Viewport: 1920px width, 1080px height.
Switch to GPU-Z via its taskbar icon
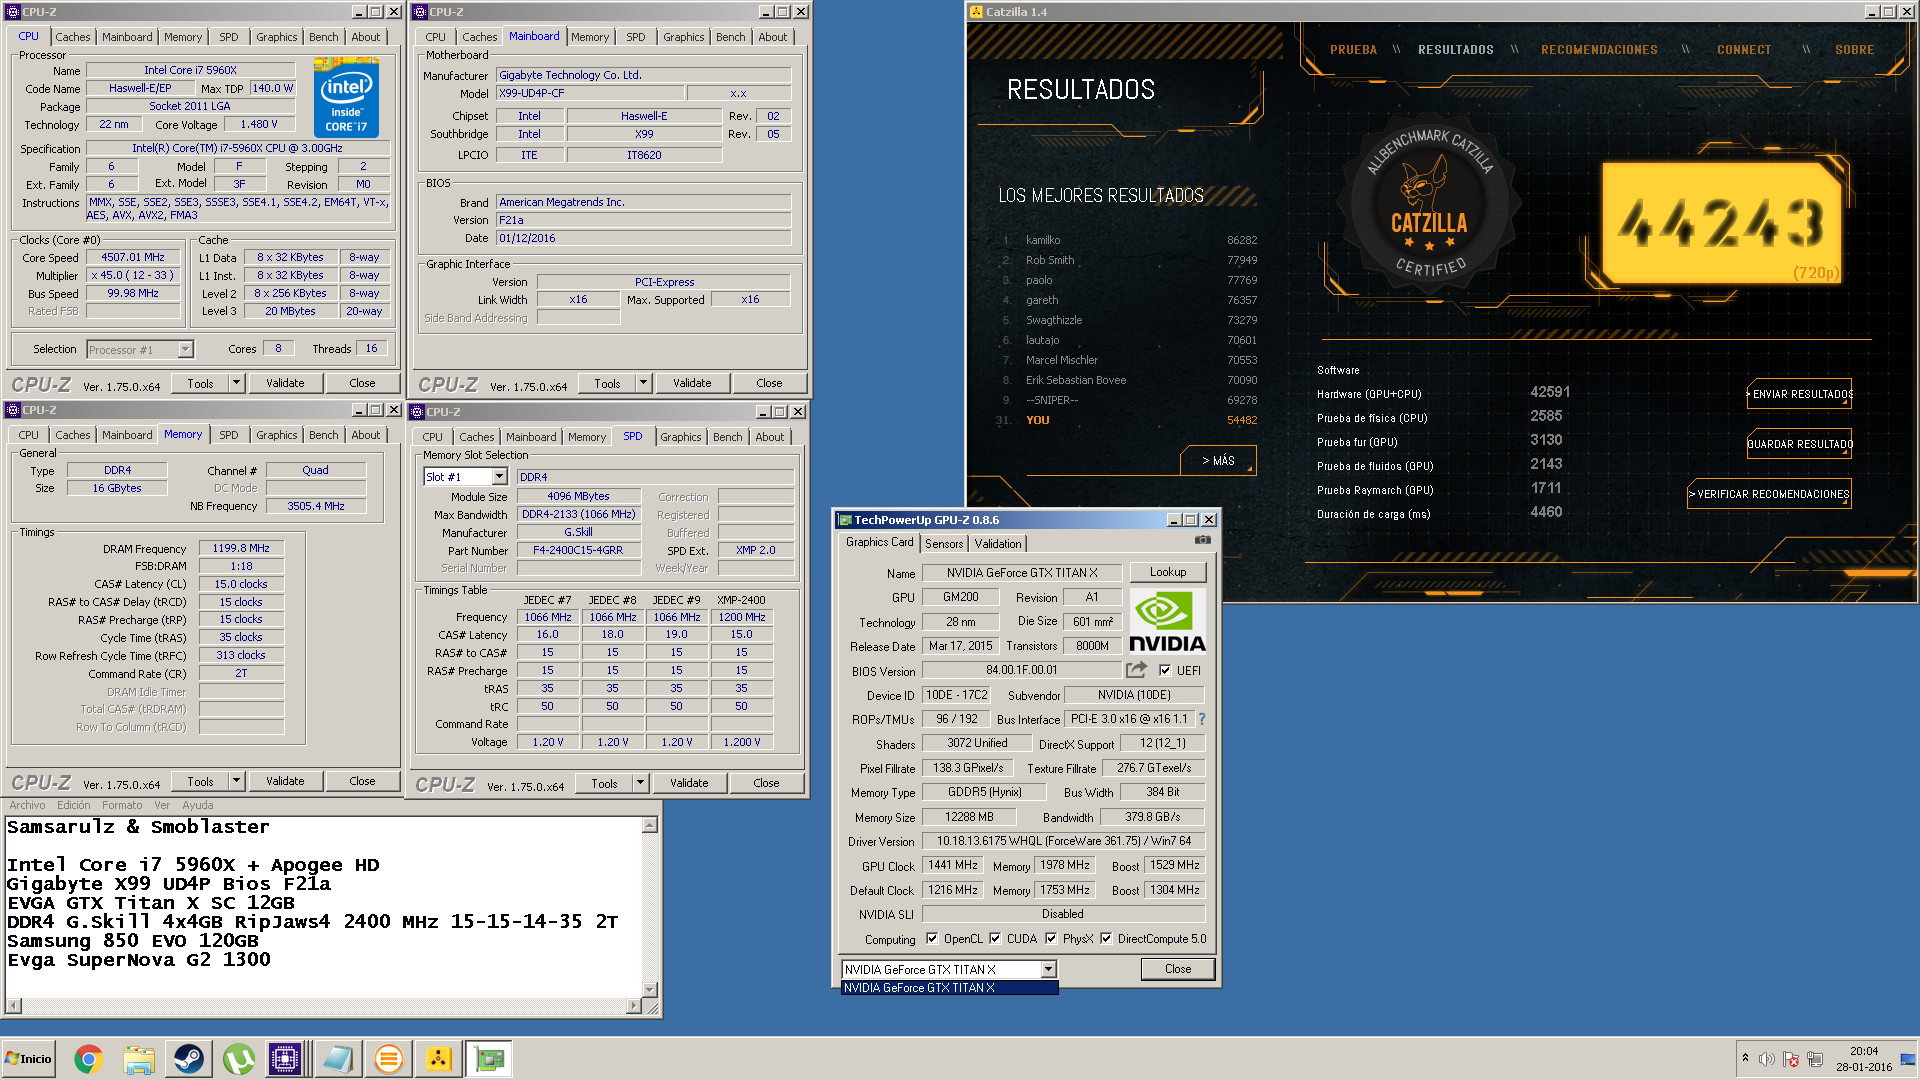(490, 1059)
